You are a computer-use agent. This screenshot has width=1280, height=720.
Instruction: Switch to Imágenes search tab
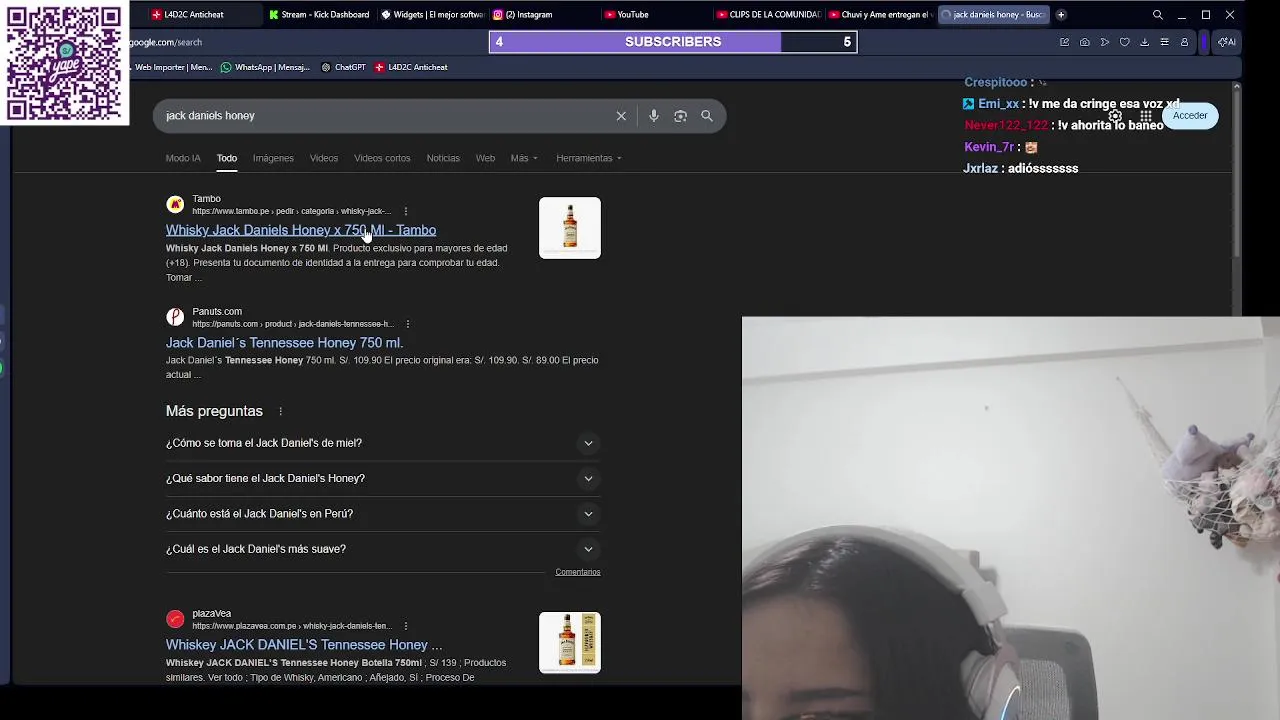[273, 158]
